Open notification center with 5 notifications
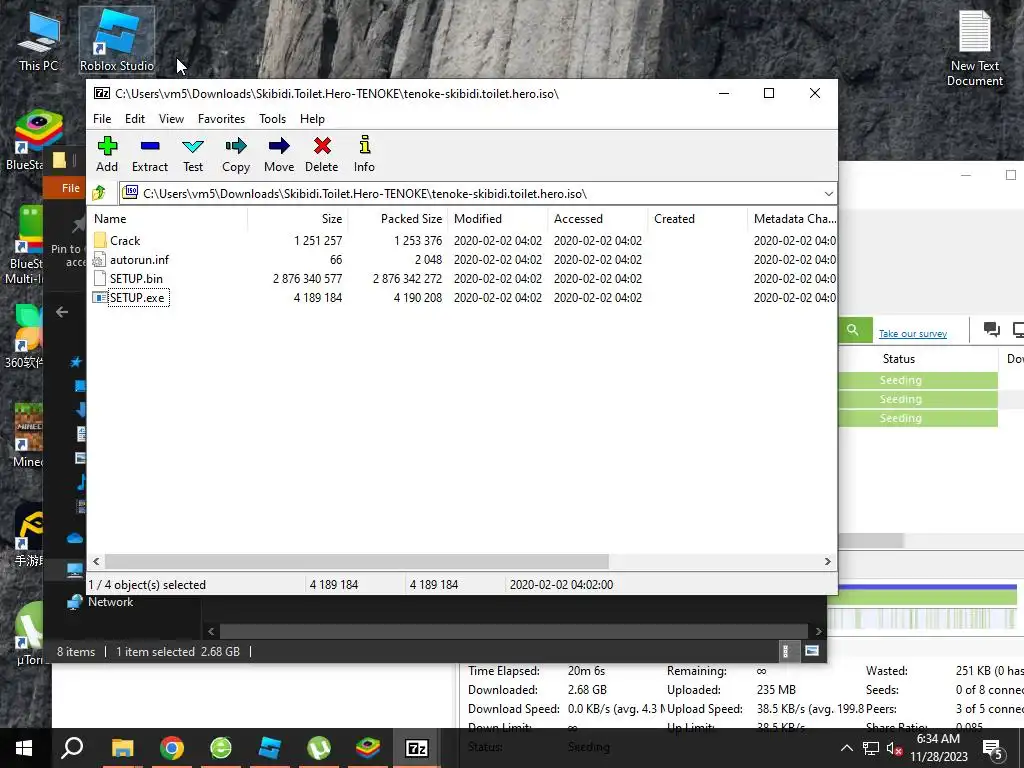 (x=992, y=748)
